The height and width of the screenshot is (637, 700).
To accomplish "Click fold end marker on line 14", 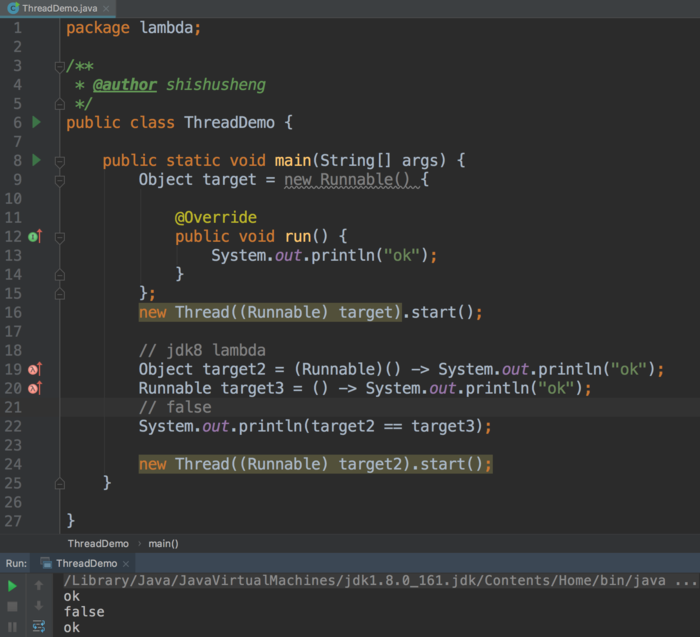I will 59,275.
